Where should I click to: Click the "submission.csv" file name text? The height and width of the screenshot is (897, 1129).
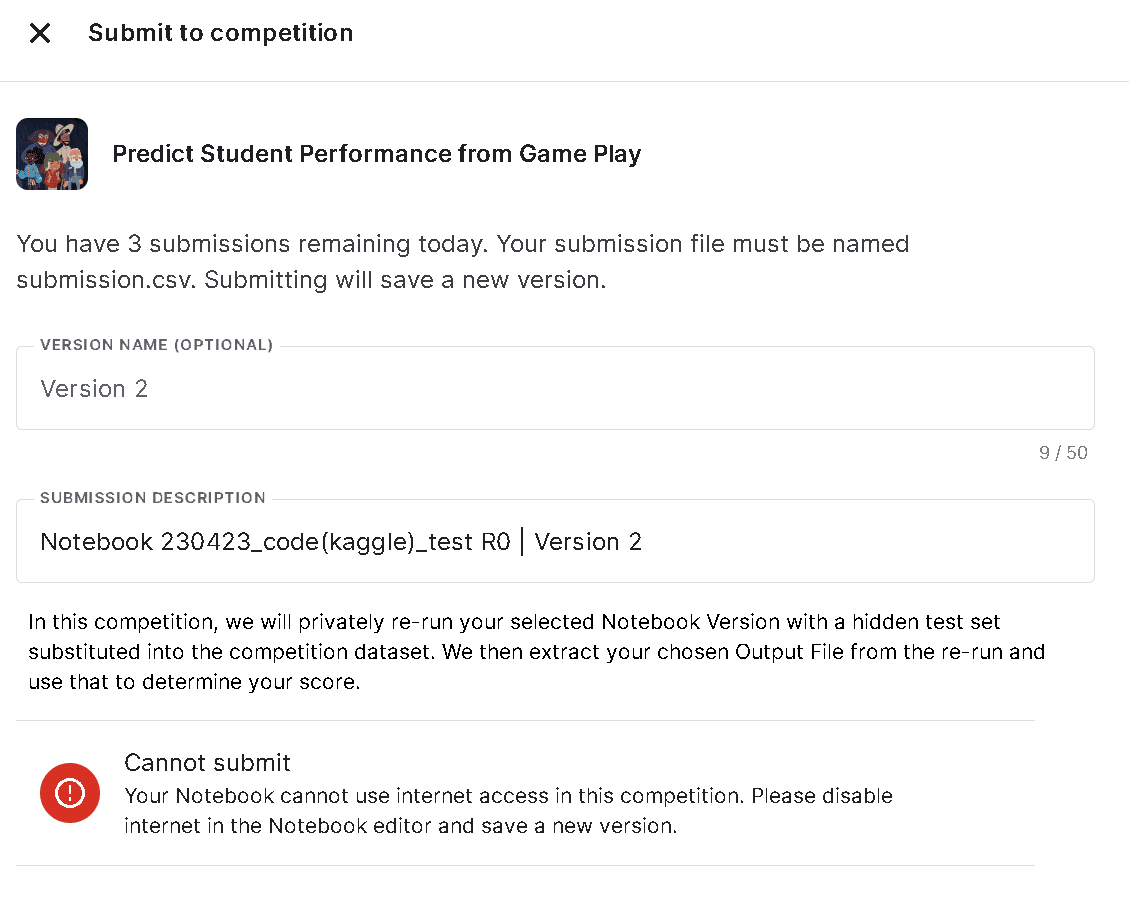click(x=106, y=280)
